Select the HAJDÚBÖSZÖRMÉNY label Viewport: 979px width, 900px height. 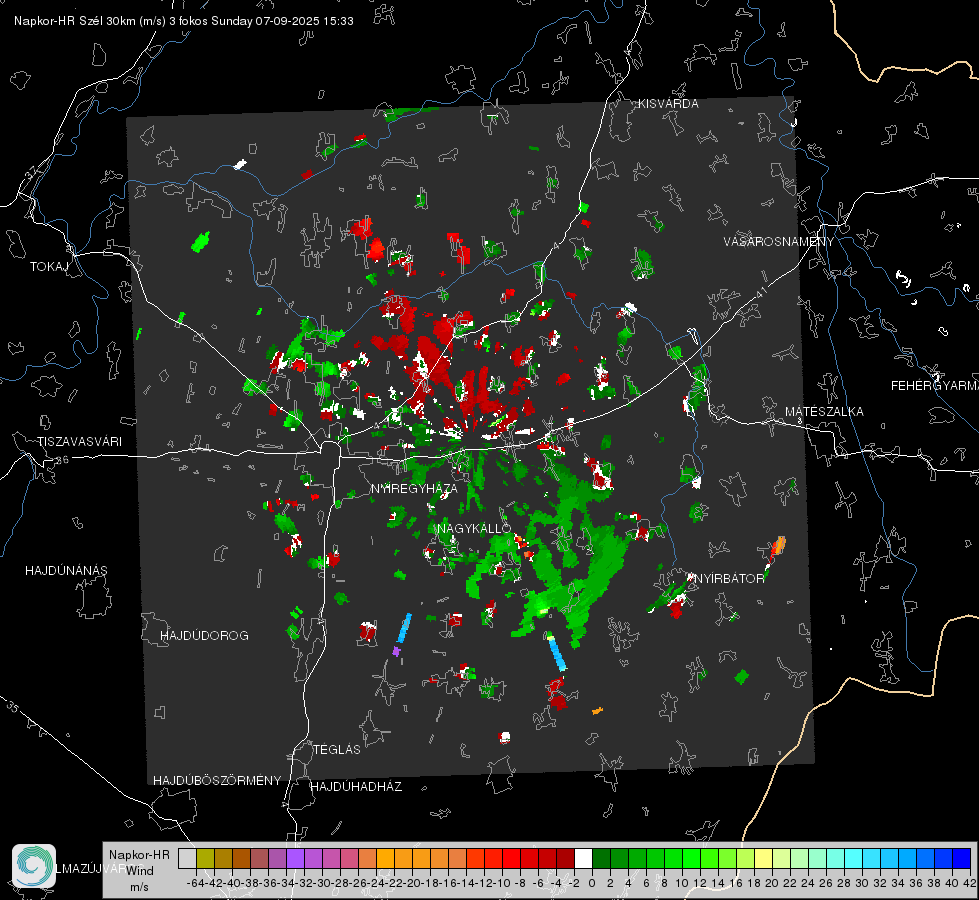217,780
